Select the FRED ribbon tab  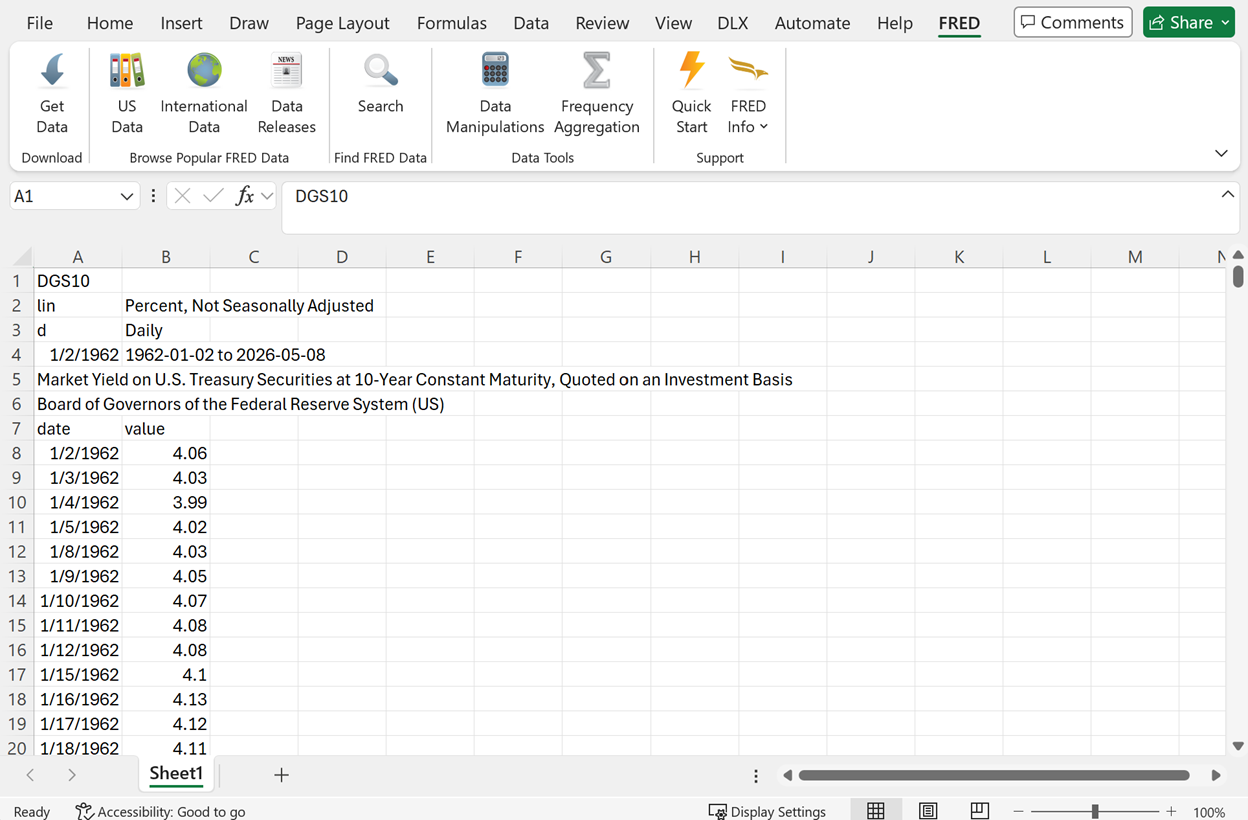pyautogui.click(x=959, y=23)
